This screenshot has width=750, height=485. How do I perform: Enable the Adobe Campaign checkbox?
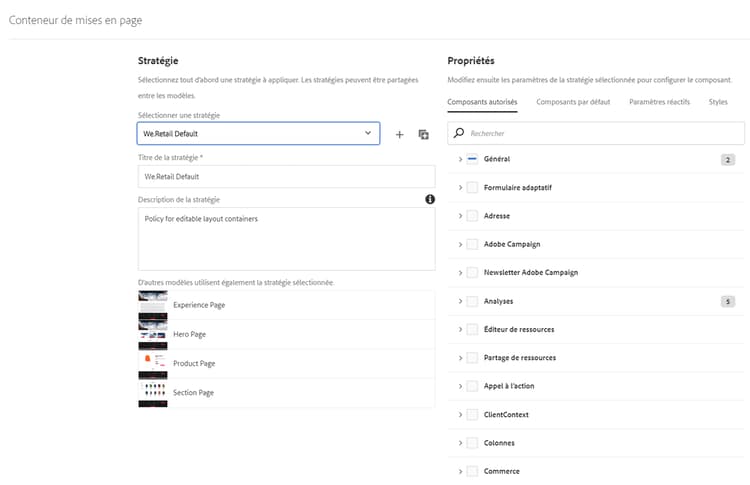click(x=472, y=244)
